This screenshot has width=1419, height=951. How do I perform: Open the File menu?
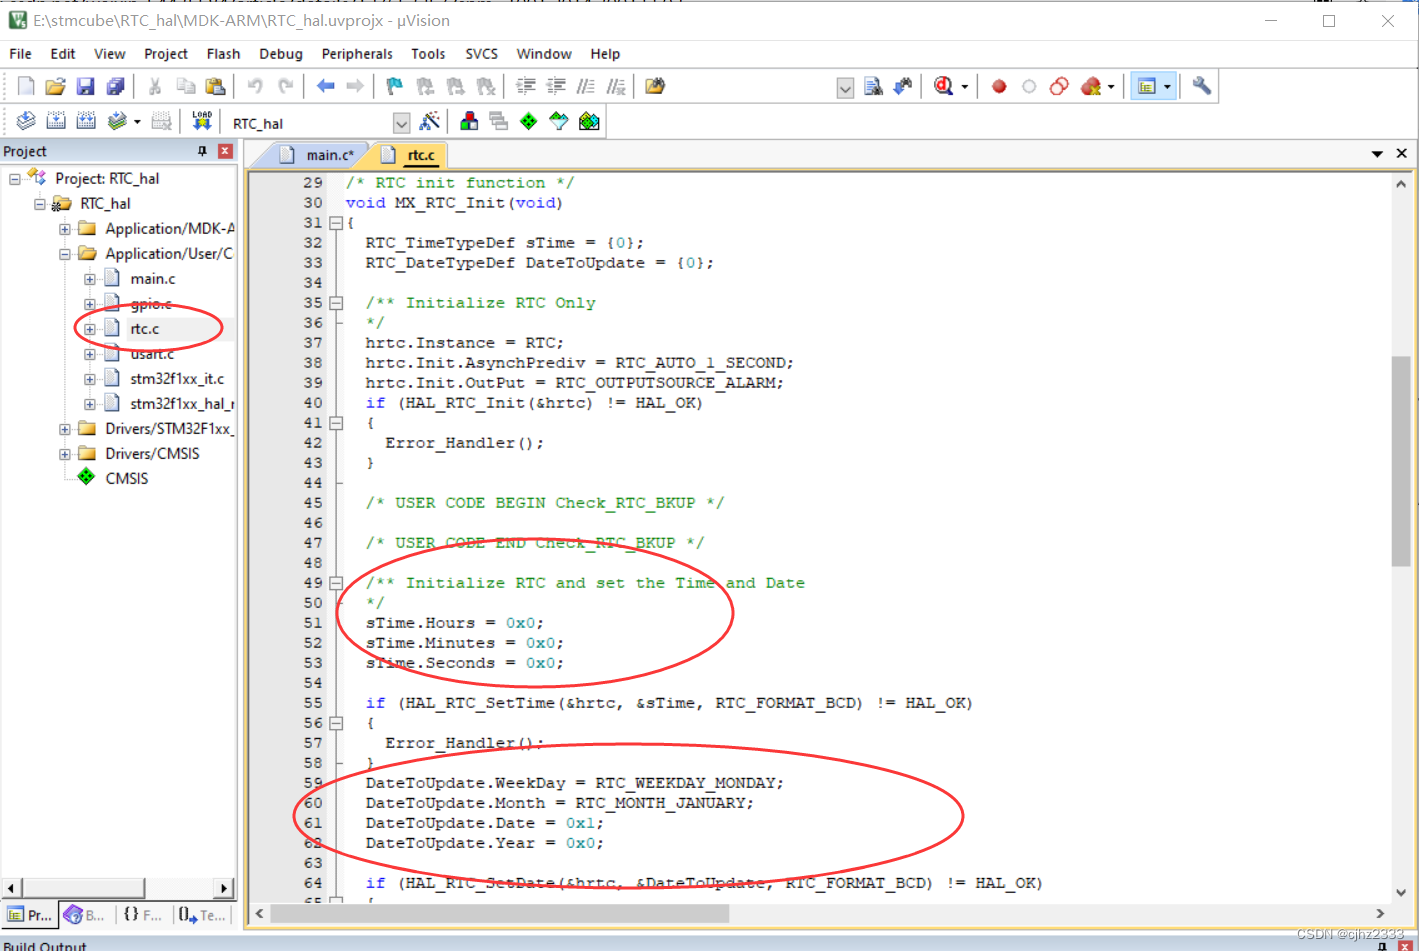point(20,54)
